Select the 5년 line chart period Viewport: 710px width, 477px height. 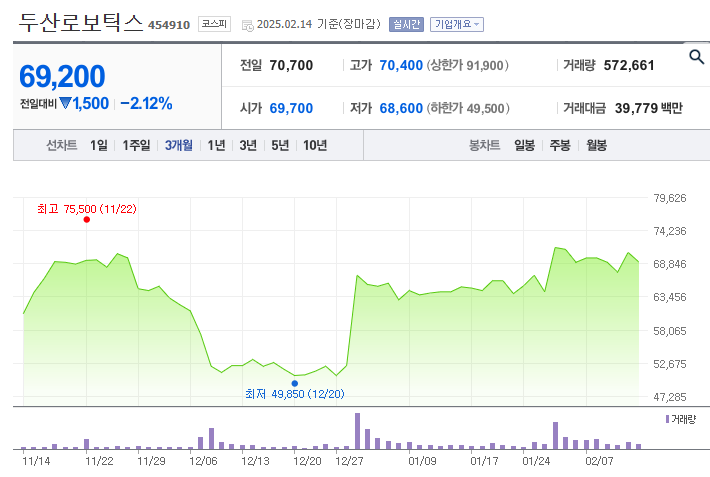point(280,145)
